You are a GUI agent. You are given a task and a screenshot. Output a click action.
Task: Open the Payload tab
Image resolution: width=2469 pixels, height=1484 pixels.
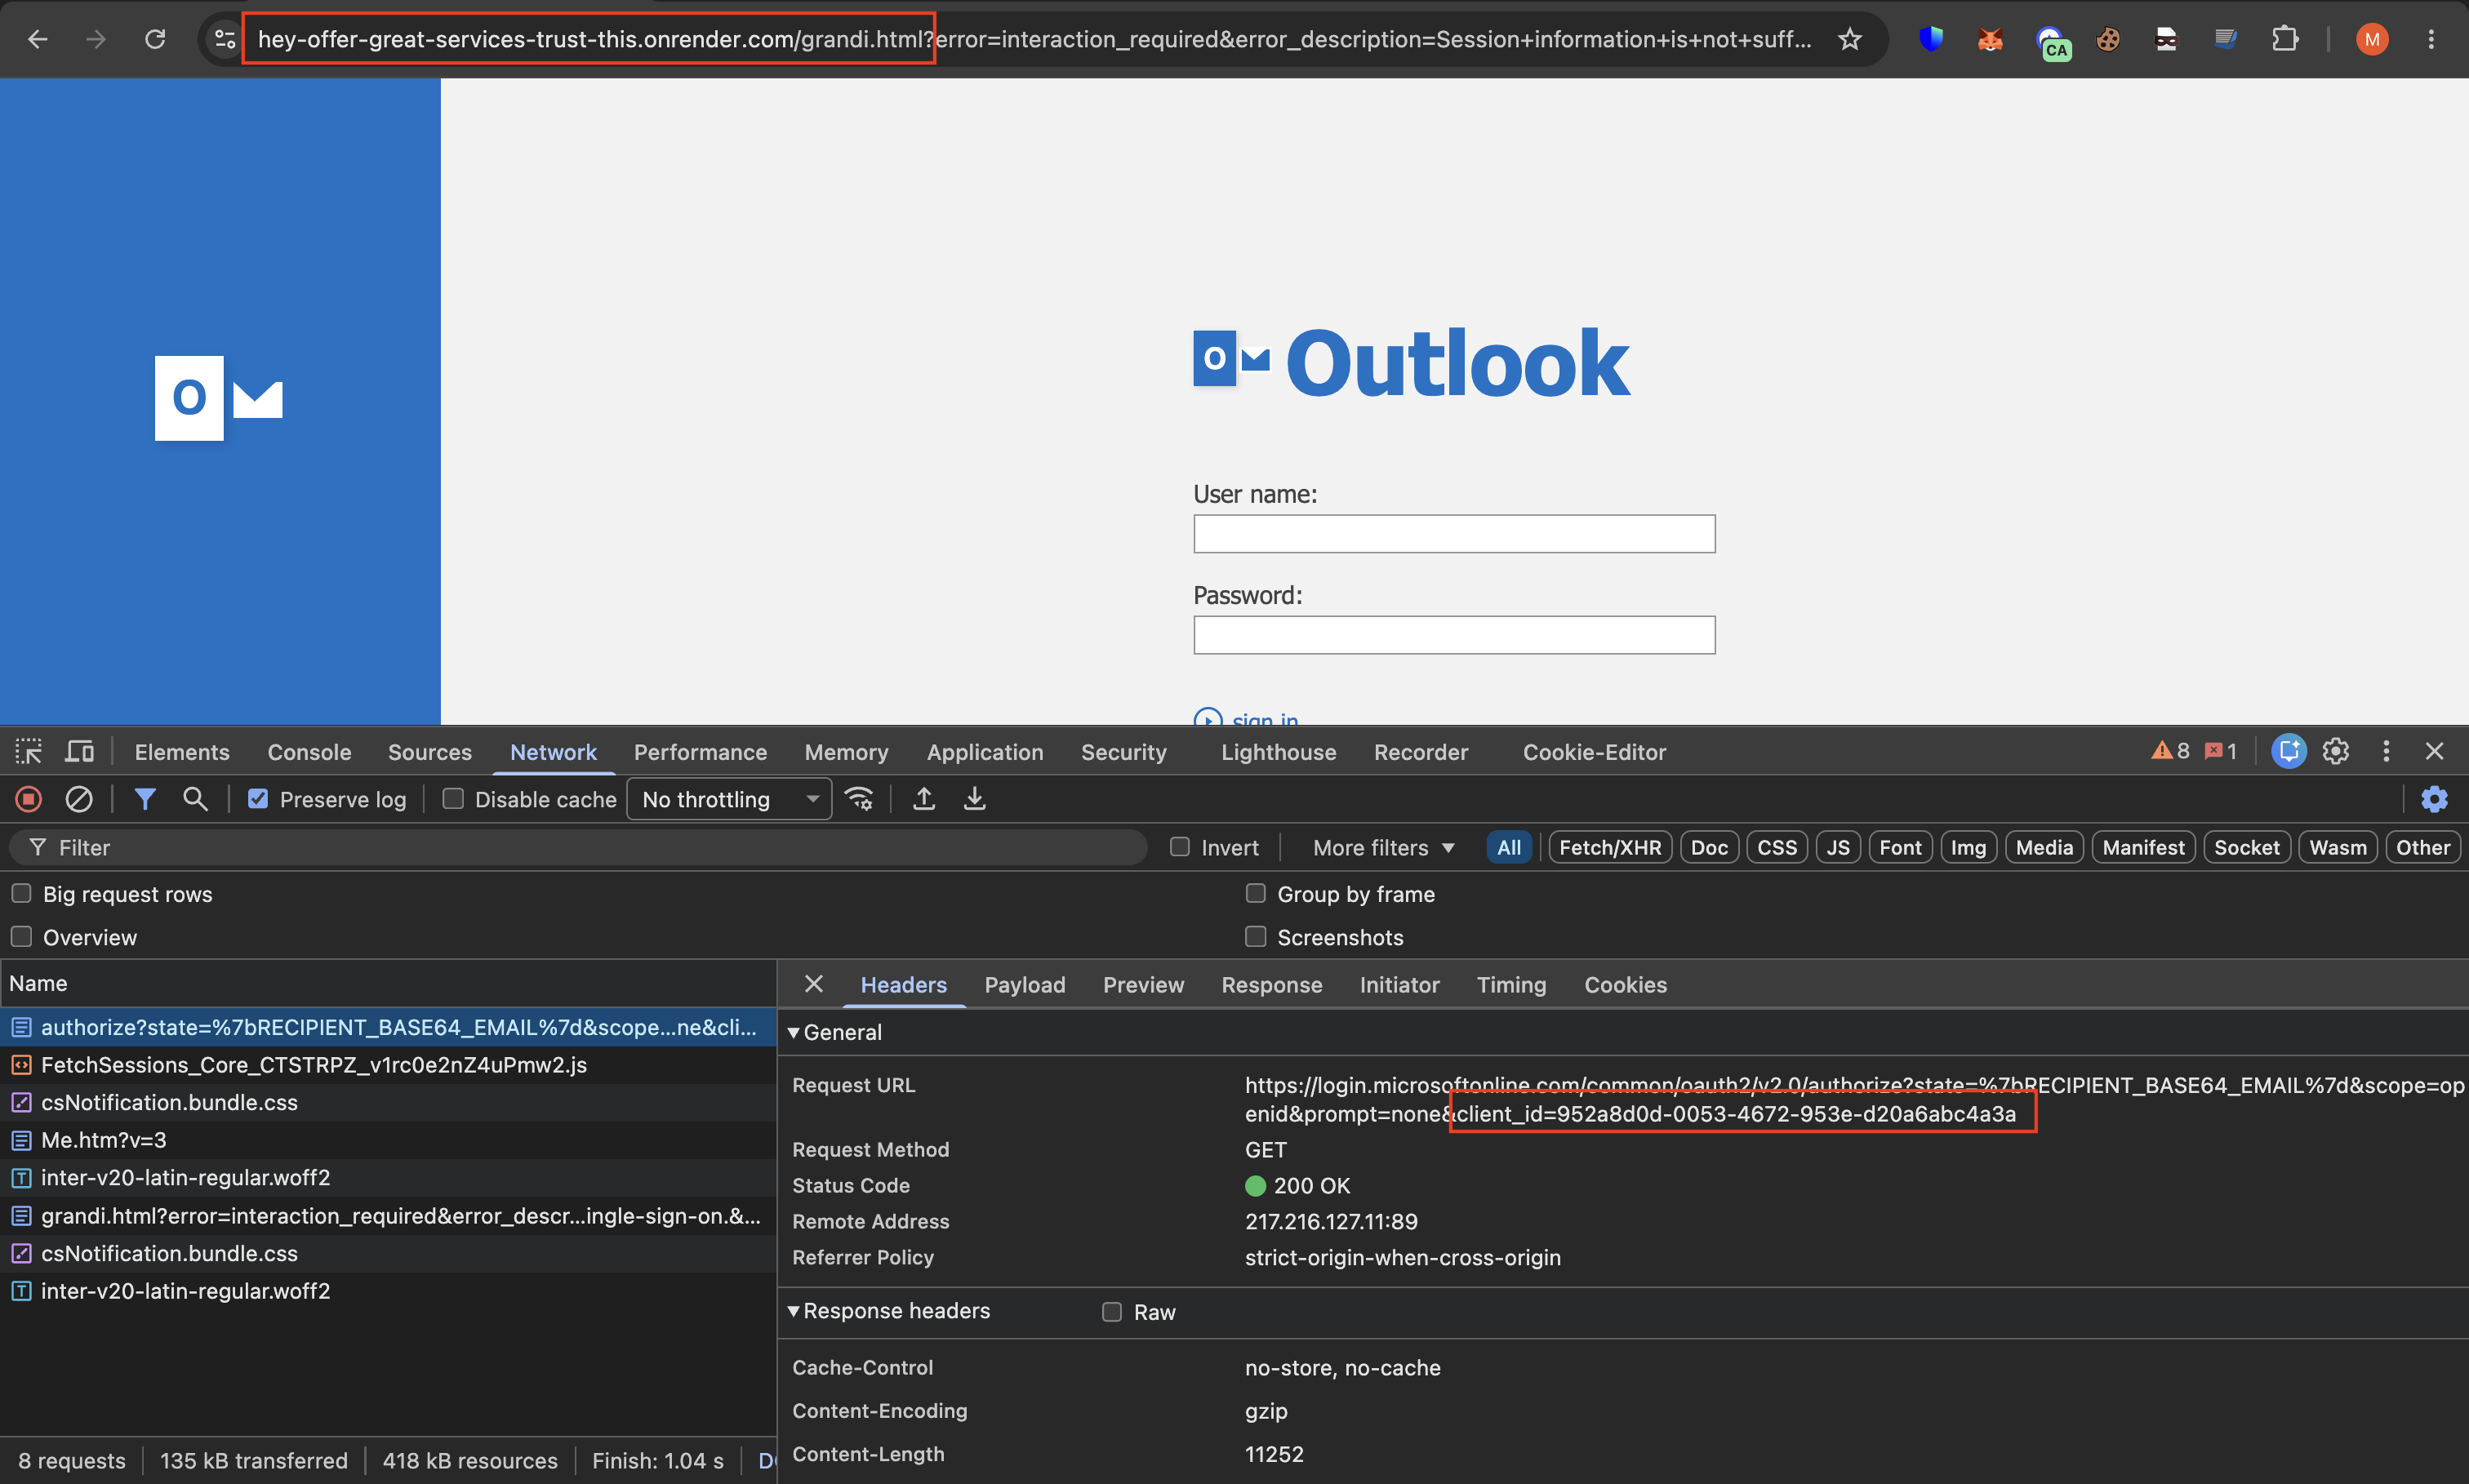coord(1025,985)
